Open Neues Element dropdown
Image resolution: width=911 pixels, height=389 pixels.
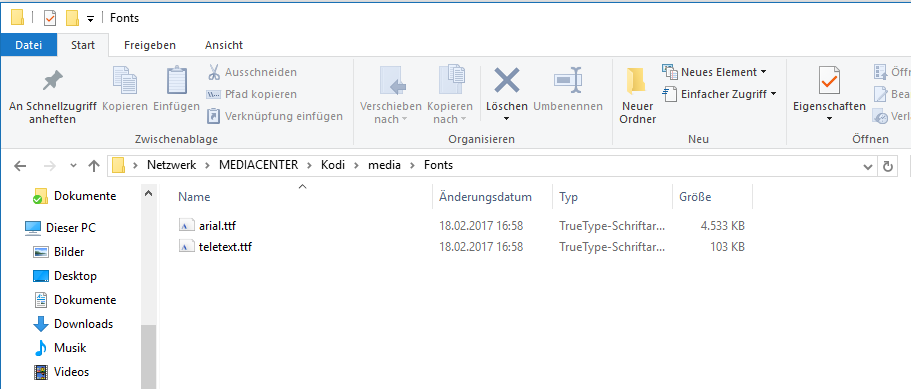coord(715,72)
